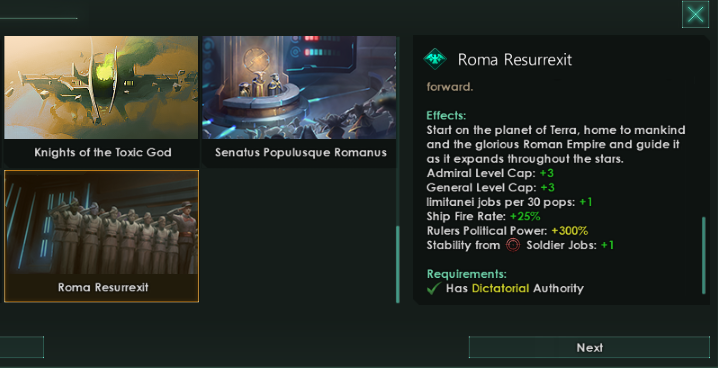718x368 pixels.
Task: Select the Roma Resurrexit saluting soldiers artwork
Action: pos(101,222)
